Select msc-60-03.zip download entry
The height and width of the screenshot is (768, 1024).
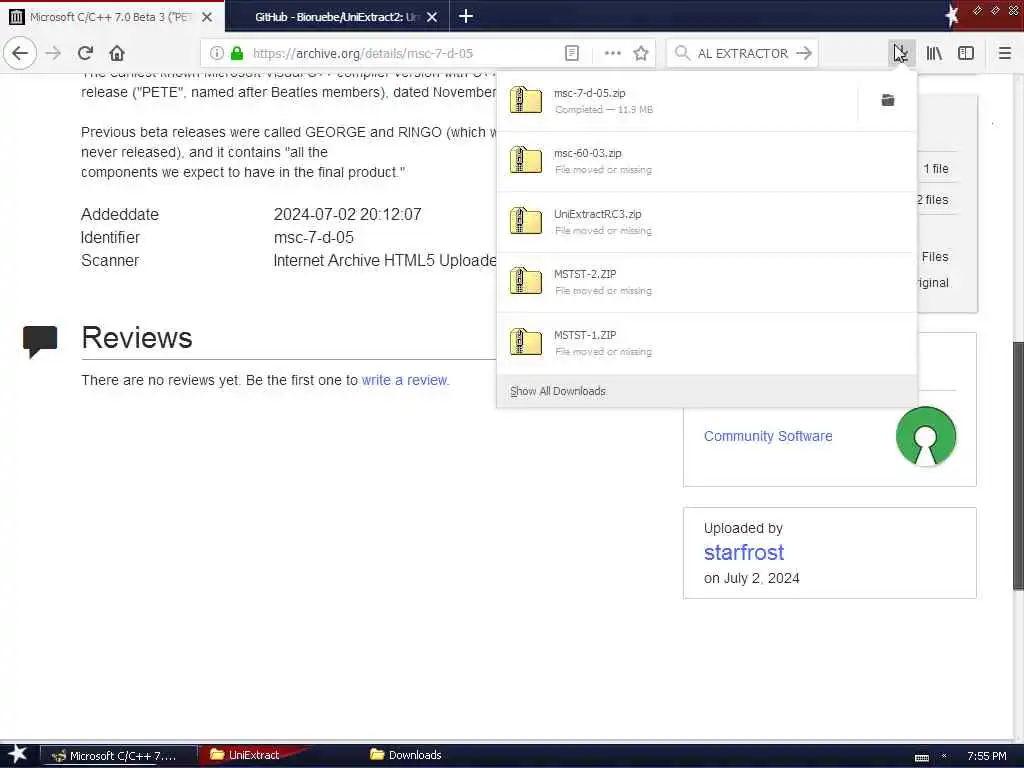point(707,161)
